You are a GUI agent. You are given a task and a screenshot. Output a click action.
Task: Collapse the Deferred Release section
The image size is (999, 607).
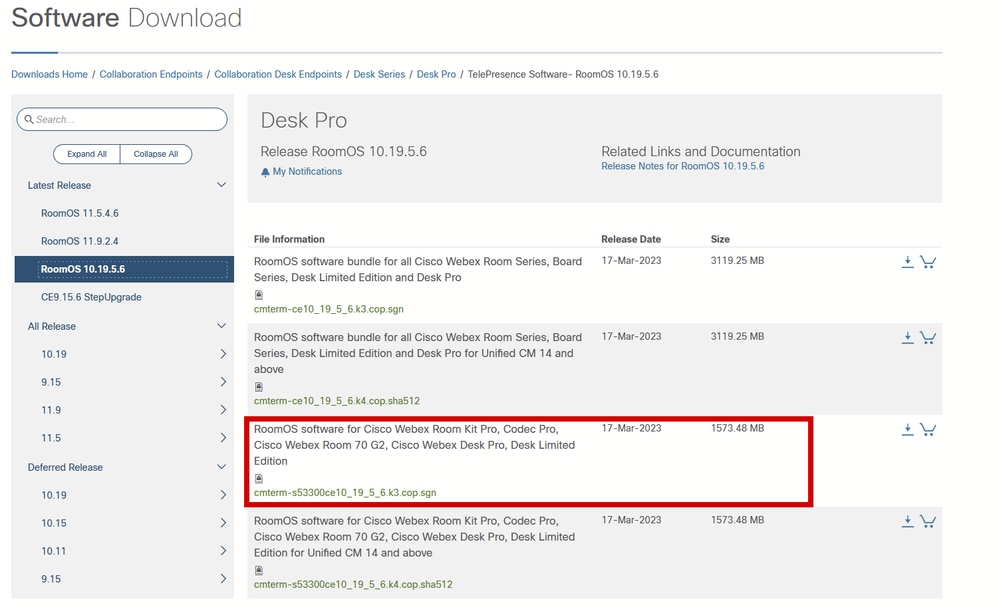point(221,466)
